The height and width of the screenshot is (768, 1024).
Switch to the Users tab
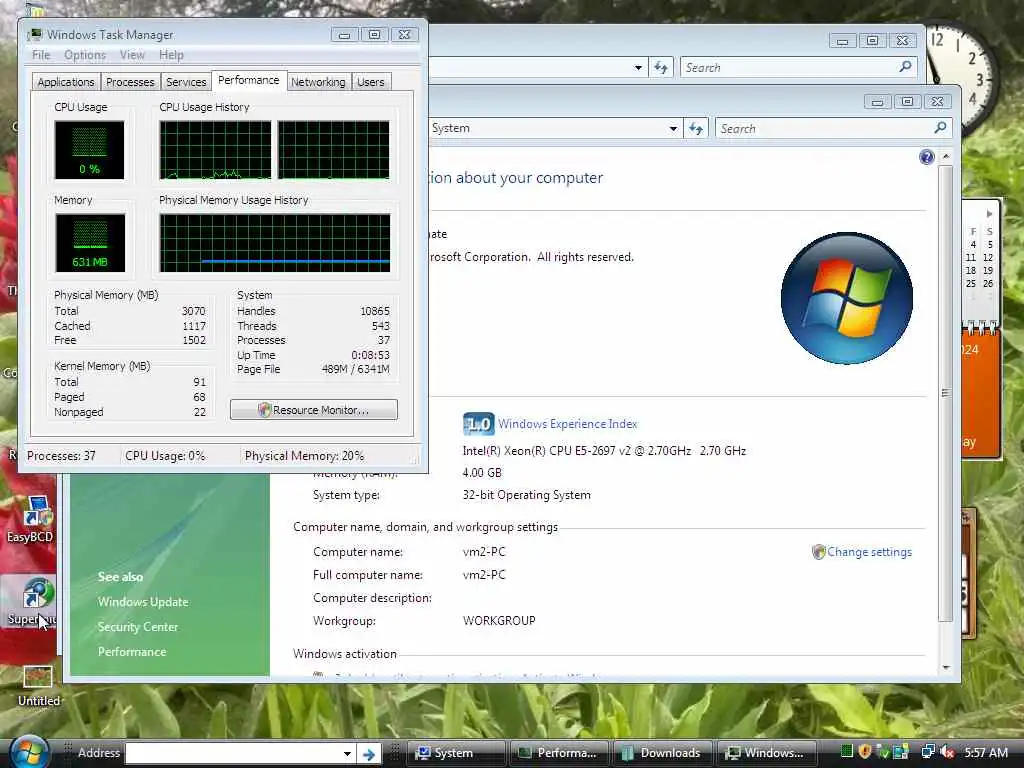370,82
